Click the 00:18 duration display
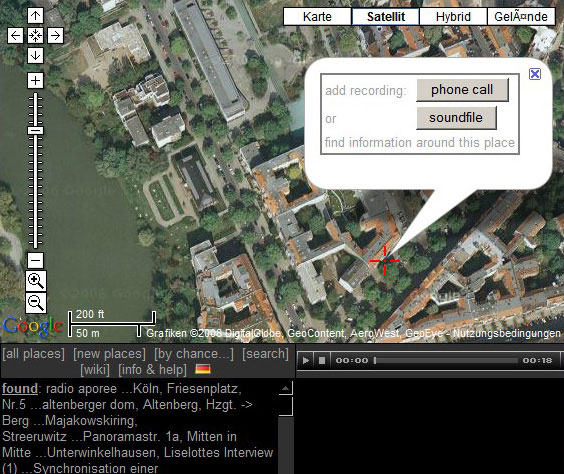 537,360
